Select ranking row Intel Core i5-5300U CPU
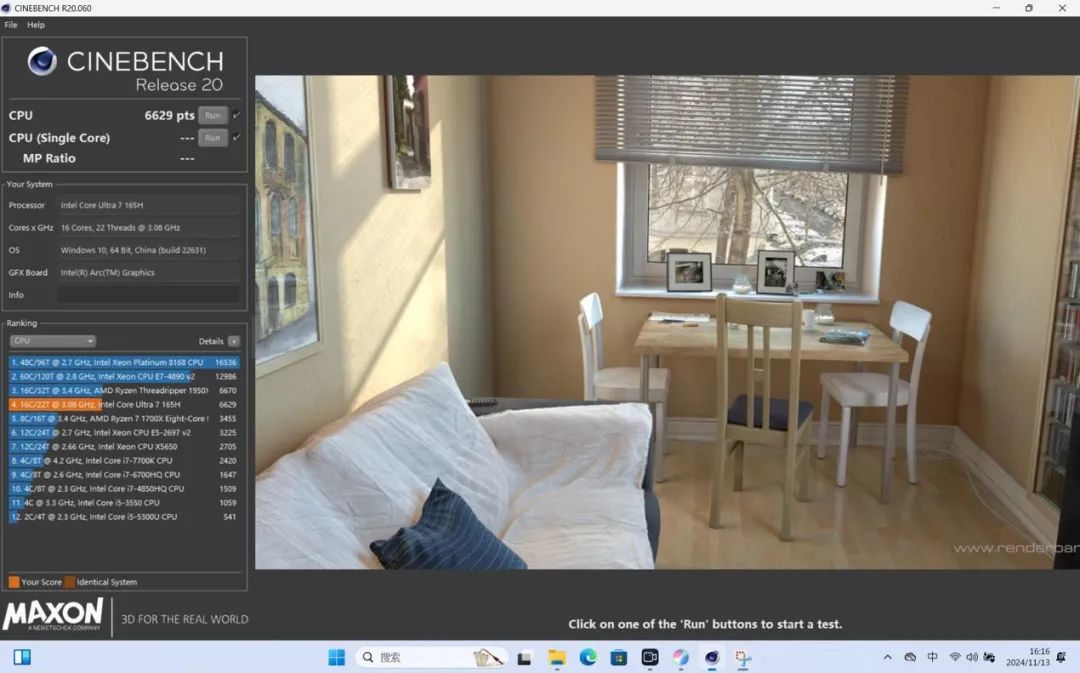This screenshot has height=673, width=1080. tap(124, 517)
